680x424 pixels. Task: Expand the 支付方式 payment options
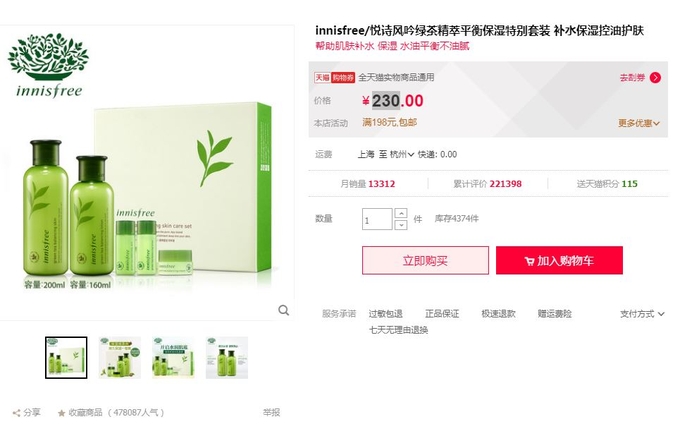point(642,314)
